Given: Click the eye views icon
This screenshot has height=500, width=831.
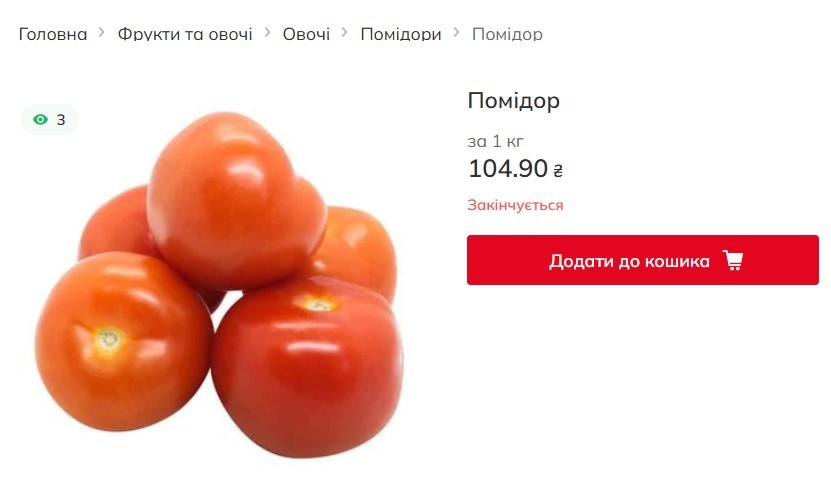Looking at the screenshot, I should tap(40, 119).
